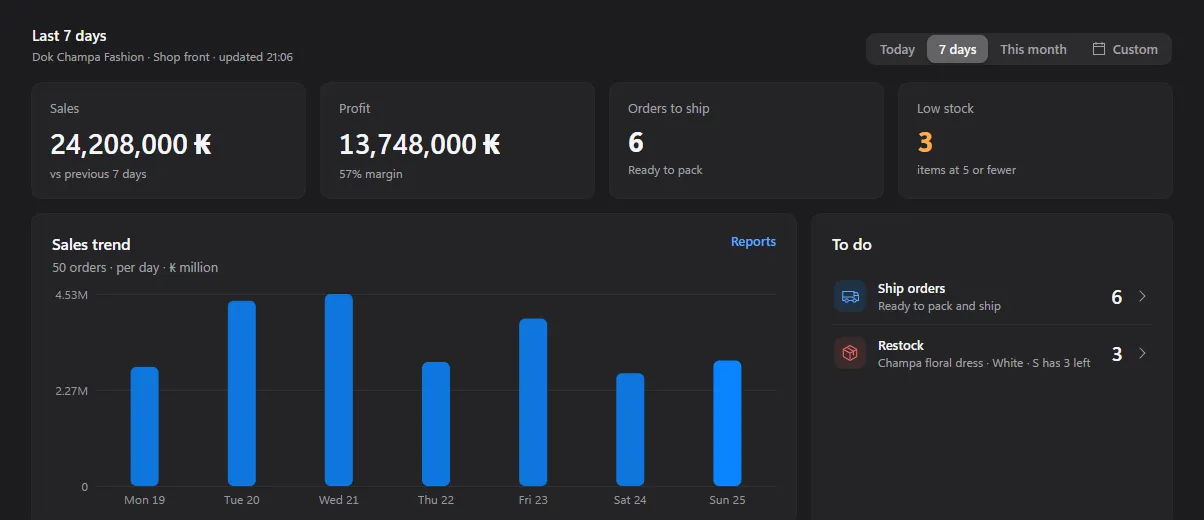The image size is (1204, 520).
Task: Open the Reports link
Action: click(753, 241)
